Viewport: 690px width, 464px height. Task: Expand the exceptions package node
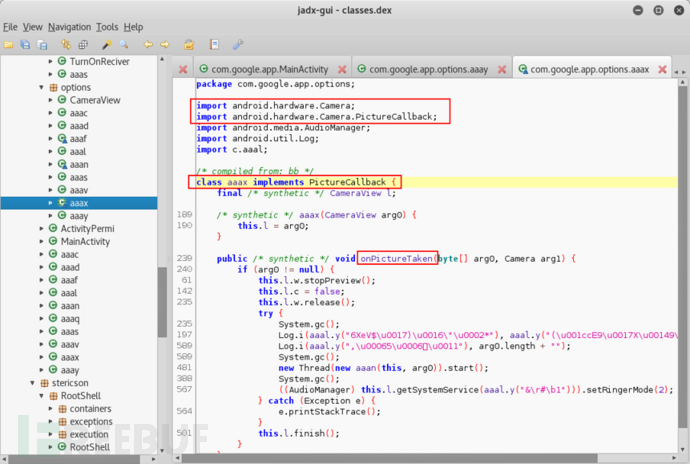(51, 422)
